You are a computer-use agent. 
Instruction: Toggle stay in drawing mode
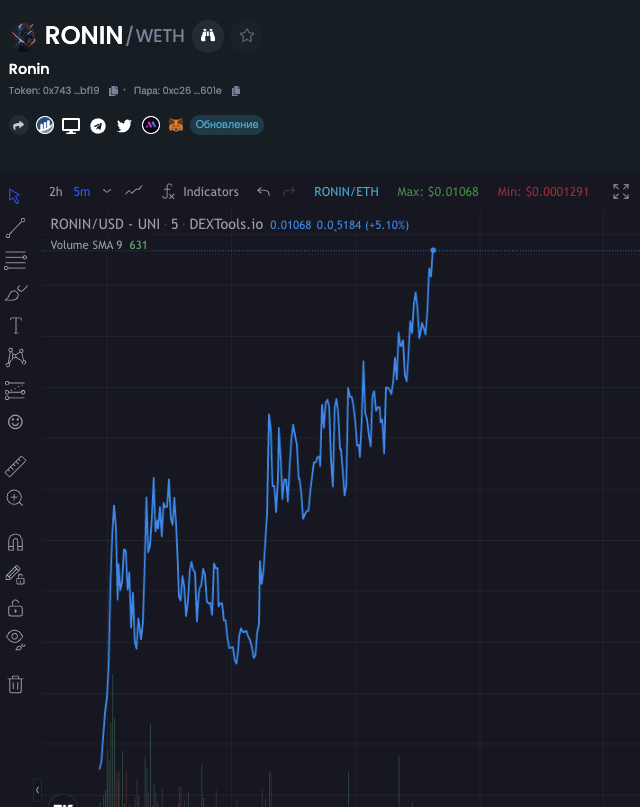coord(15,575)
